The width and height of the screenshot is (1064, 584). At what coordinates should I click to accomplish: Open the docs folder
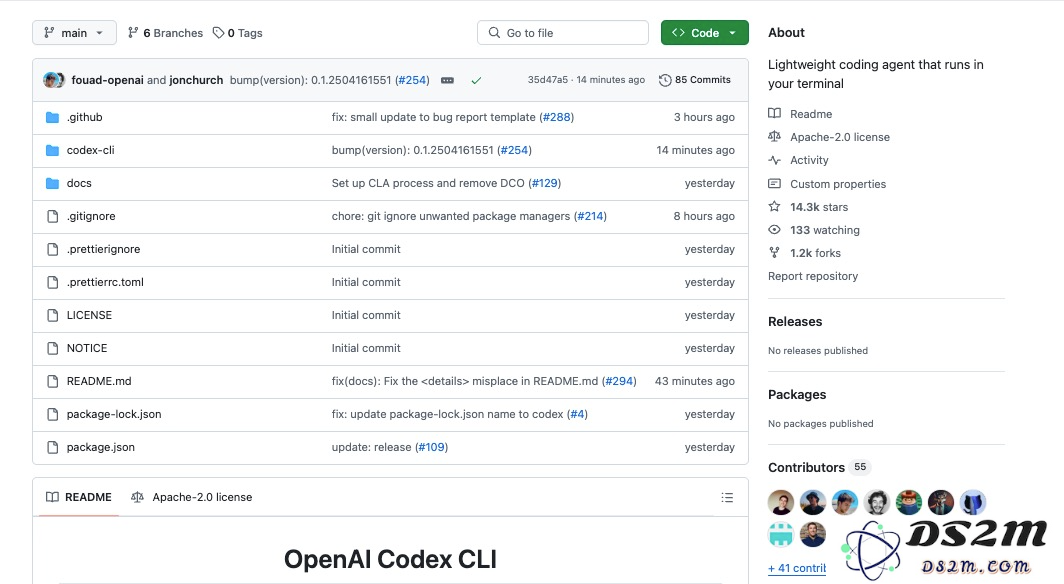tap(79, 183)
